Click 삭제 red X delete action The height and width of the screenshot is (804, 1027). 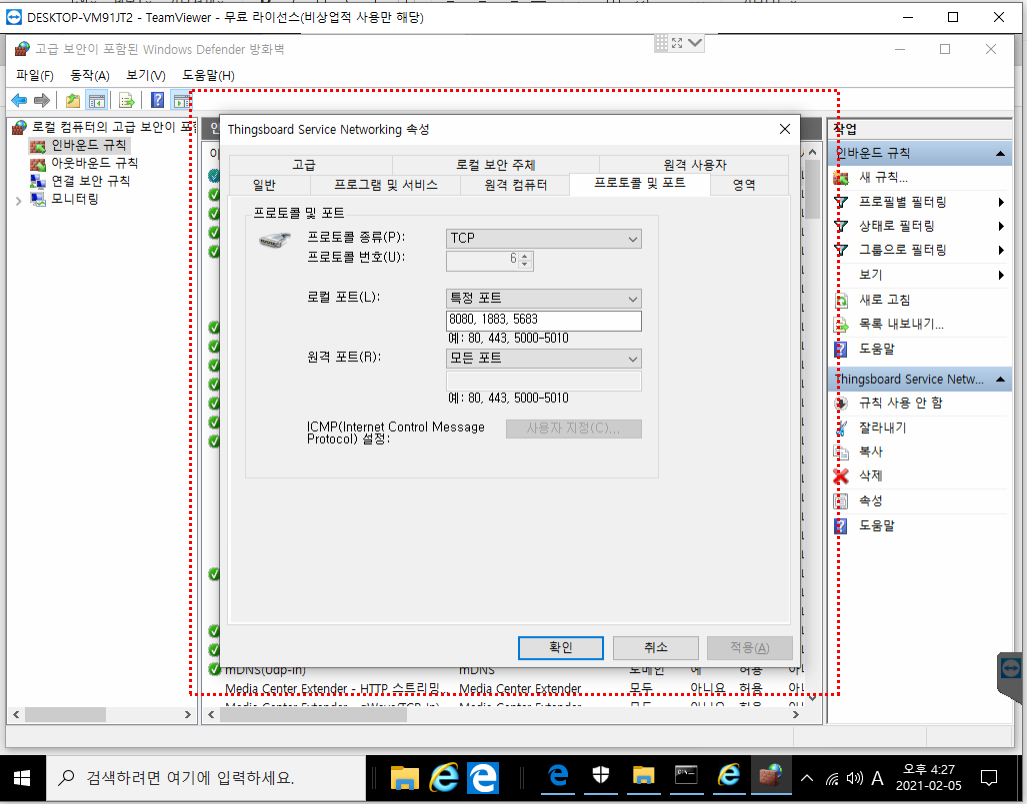click(870, 476)
